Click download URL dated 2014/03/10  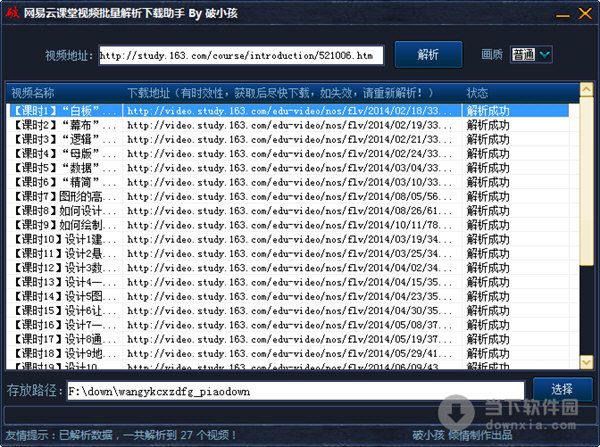tap(289, 182)
